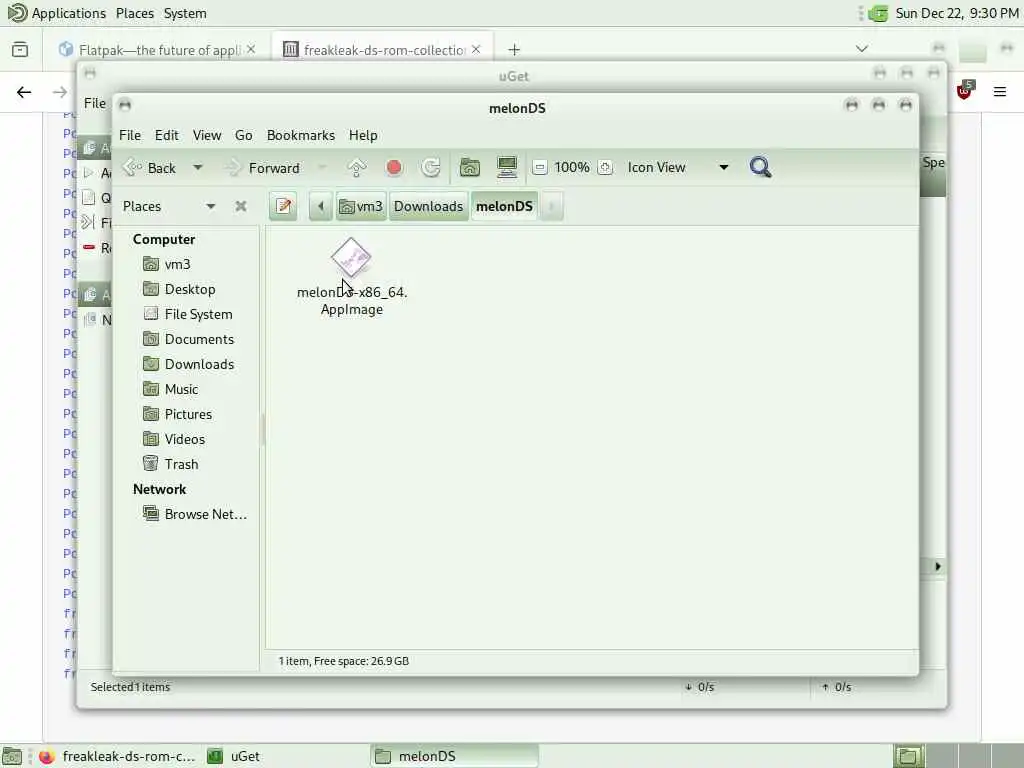Click the Computer toolbar icon
Image resolution: width=1024 pixels, height=768 pixels.
pyautogui.click(x=507, y=168)
